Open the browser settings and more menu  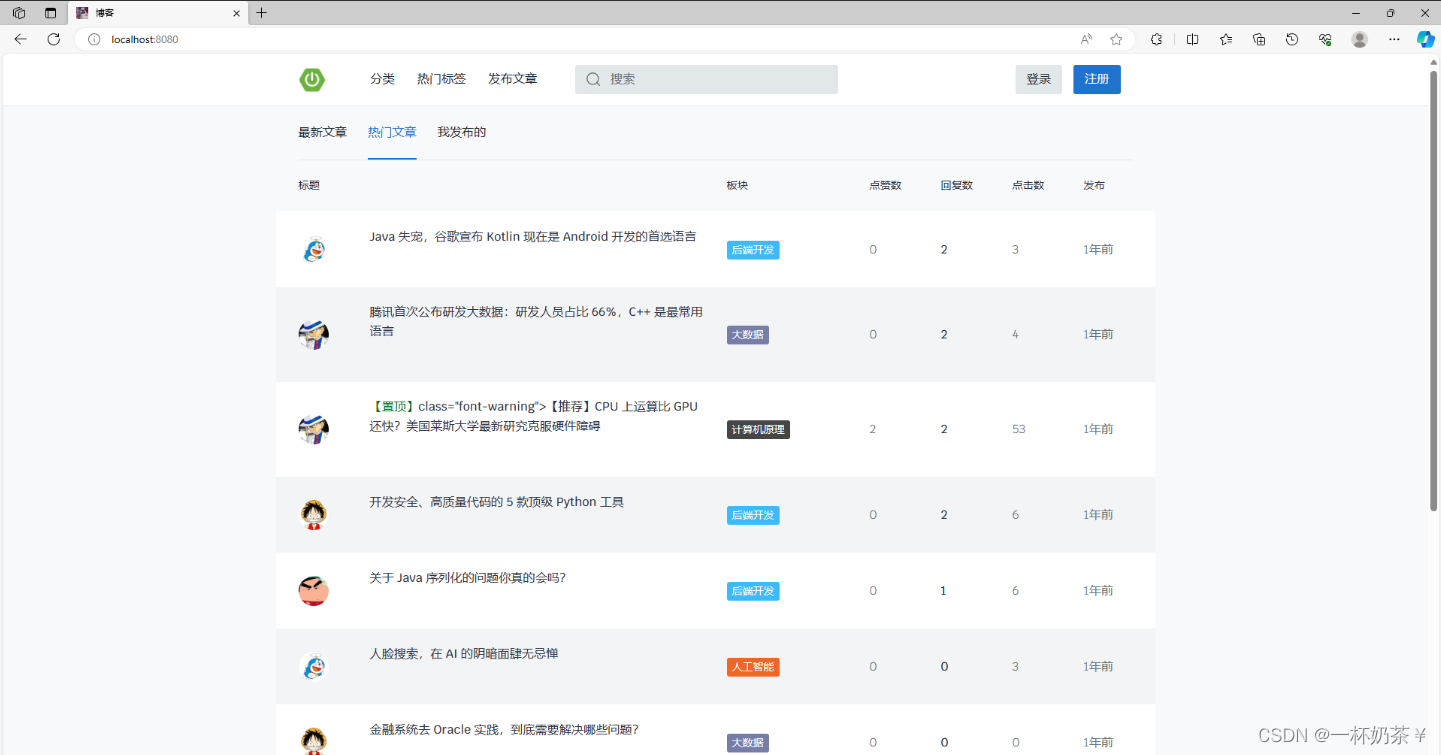[1394, 39]
